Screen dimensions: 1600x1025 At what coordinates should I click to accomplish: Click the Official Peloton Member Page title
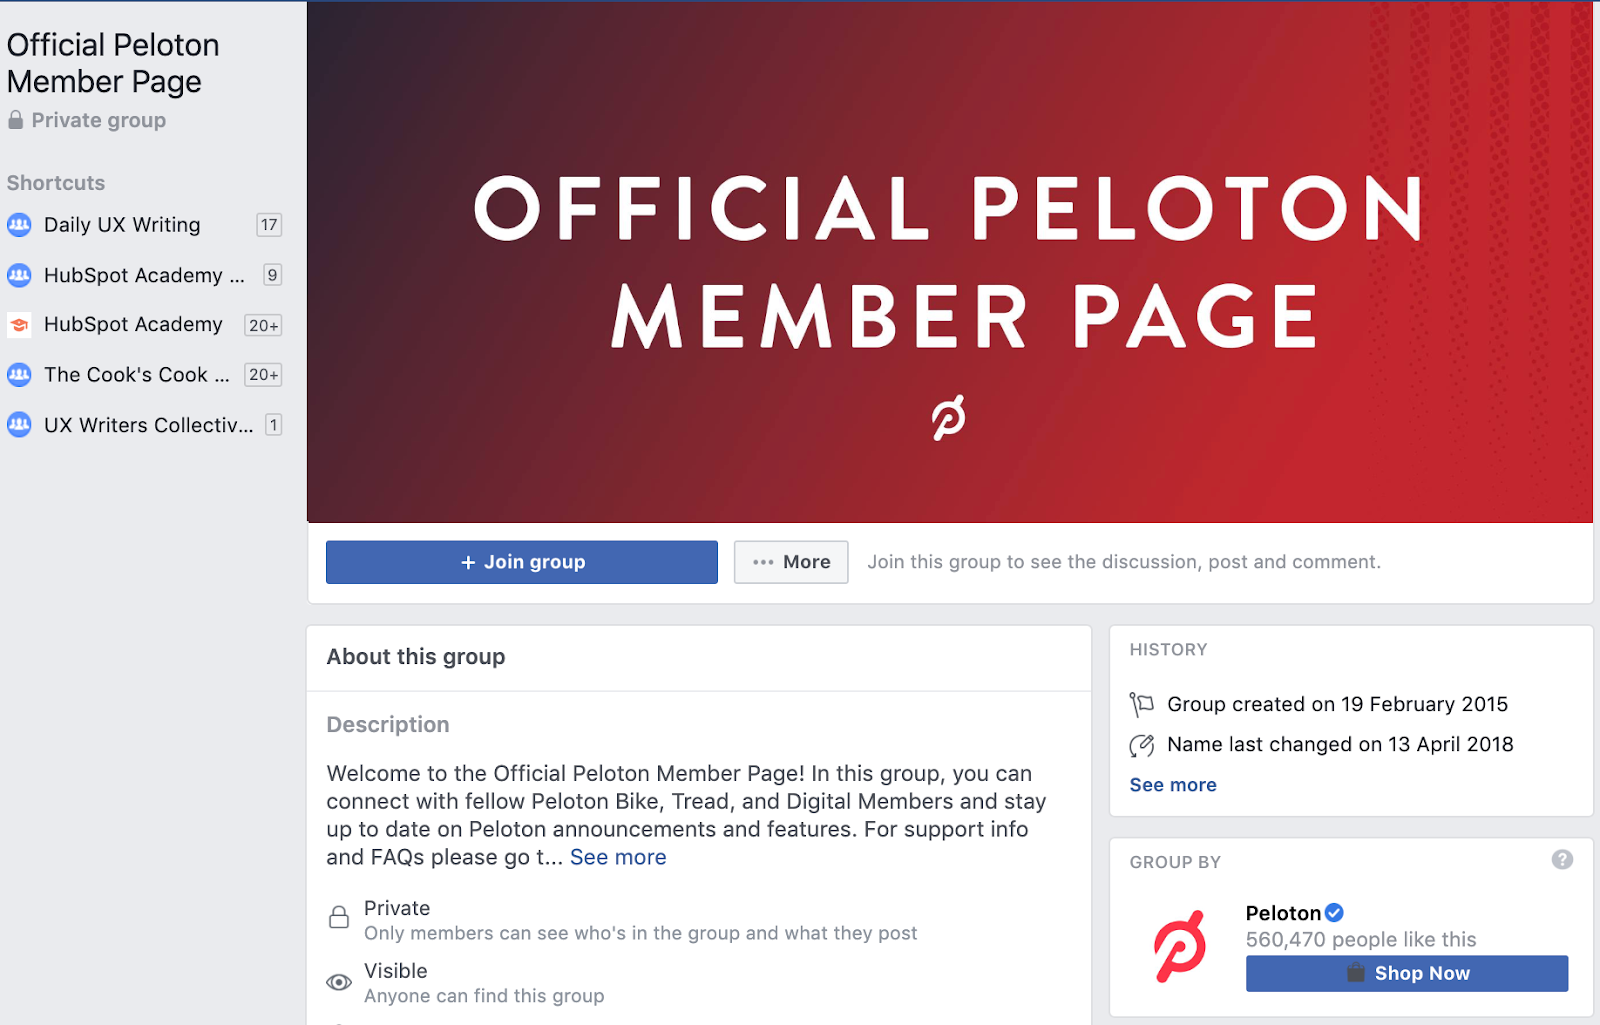[x=112, y=63]
